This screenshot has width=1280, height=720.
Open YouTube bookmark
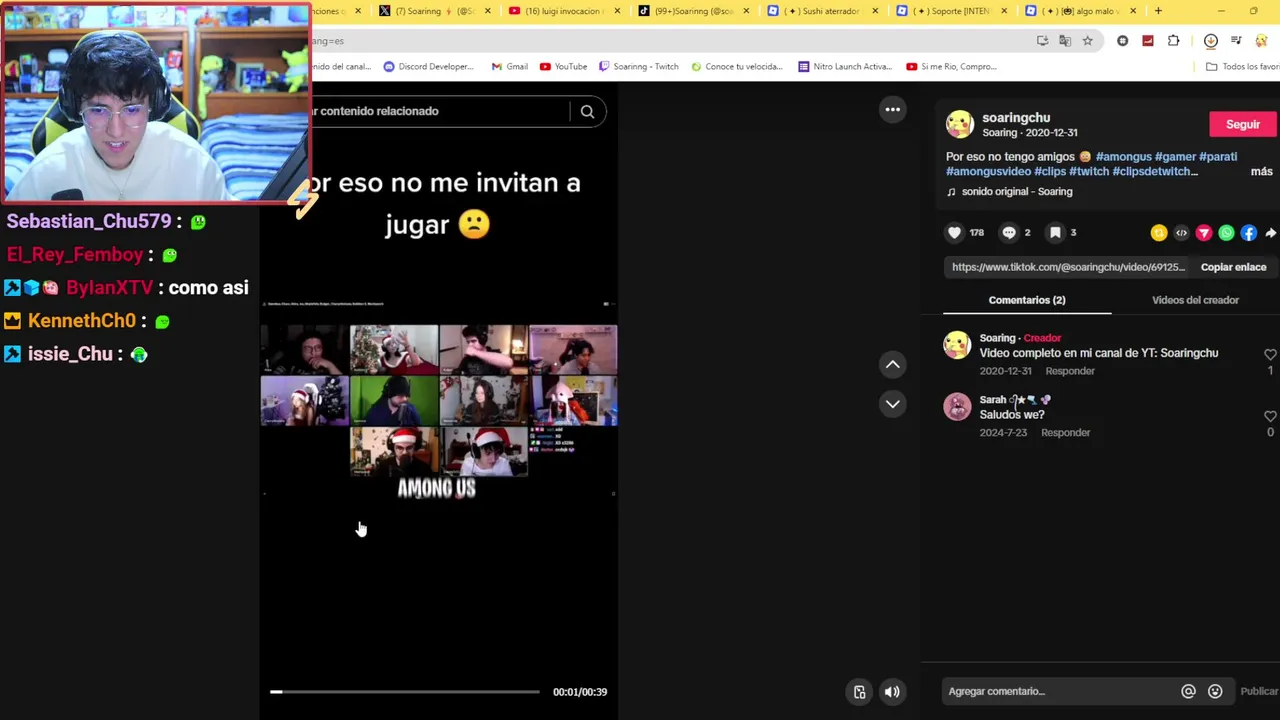(x=563, y=67)
